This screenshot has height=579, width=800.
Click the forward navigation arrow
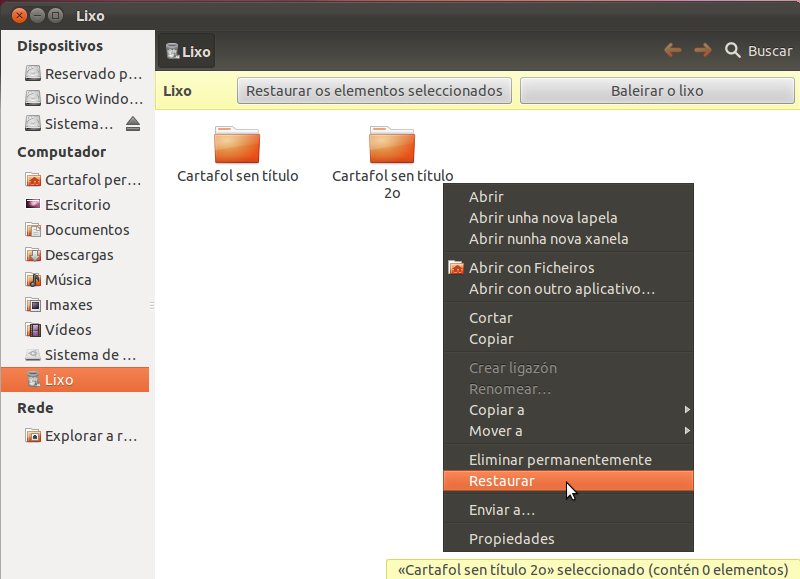[x=703, y=50]
